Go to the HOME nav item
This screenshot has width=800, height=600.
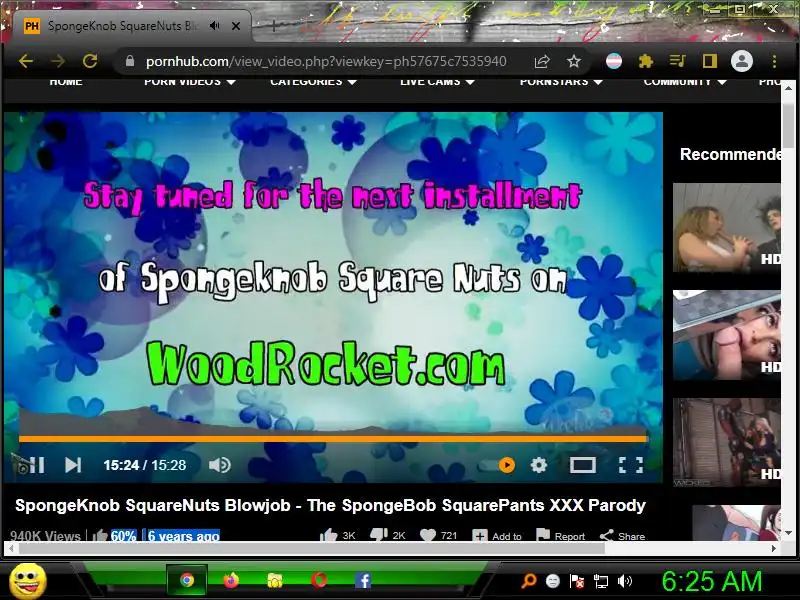pyautogui.click(x=66, y=82)
